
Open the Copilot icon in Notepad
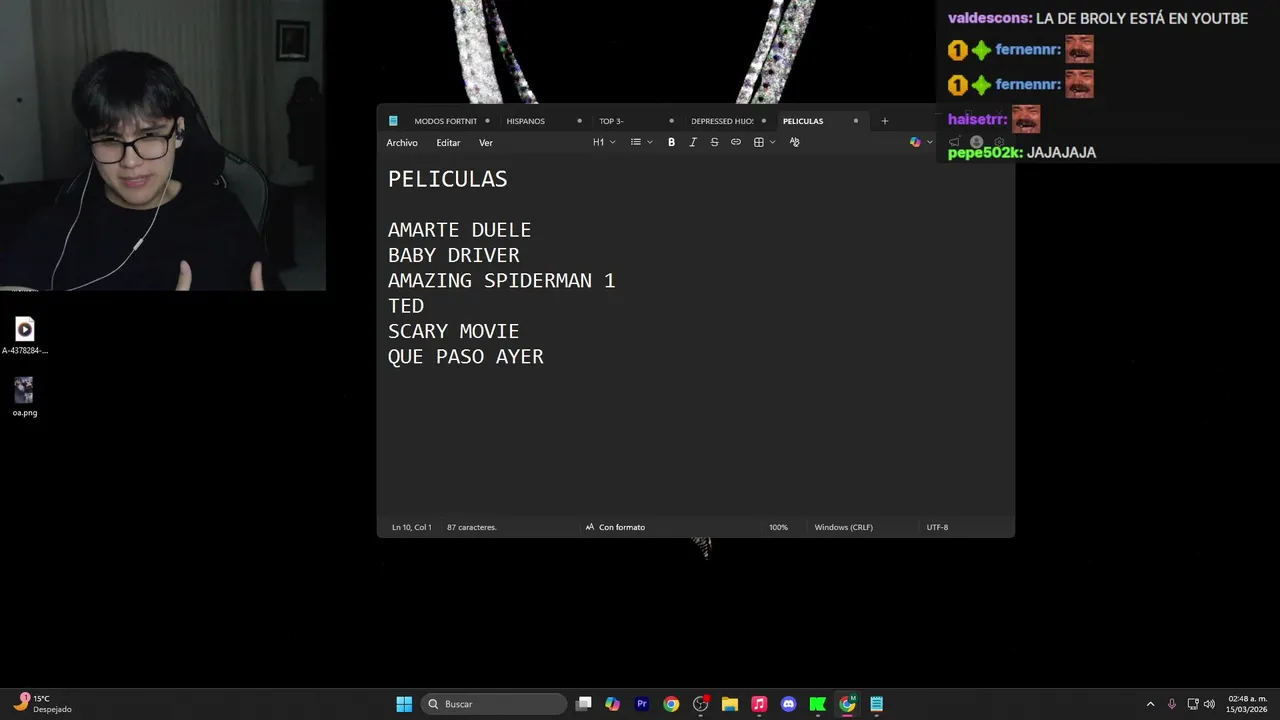click(915, 142)
